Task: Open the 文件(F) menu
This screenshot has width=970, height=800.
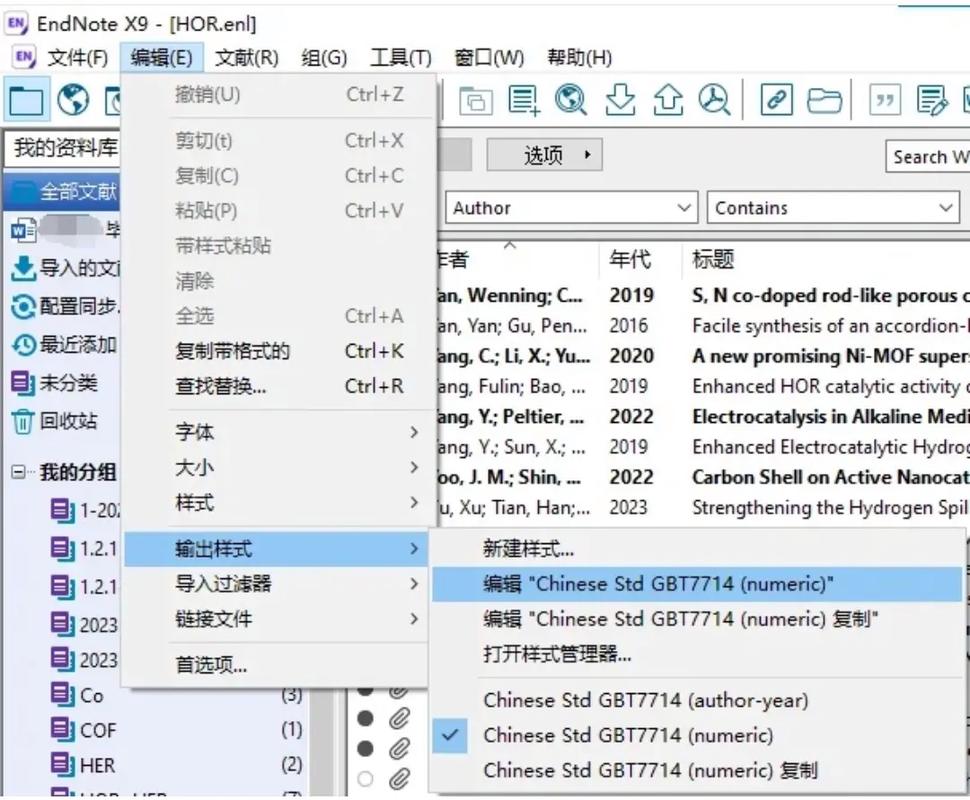Action: coord(78,58)
